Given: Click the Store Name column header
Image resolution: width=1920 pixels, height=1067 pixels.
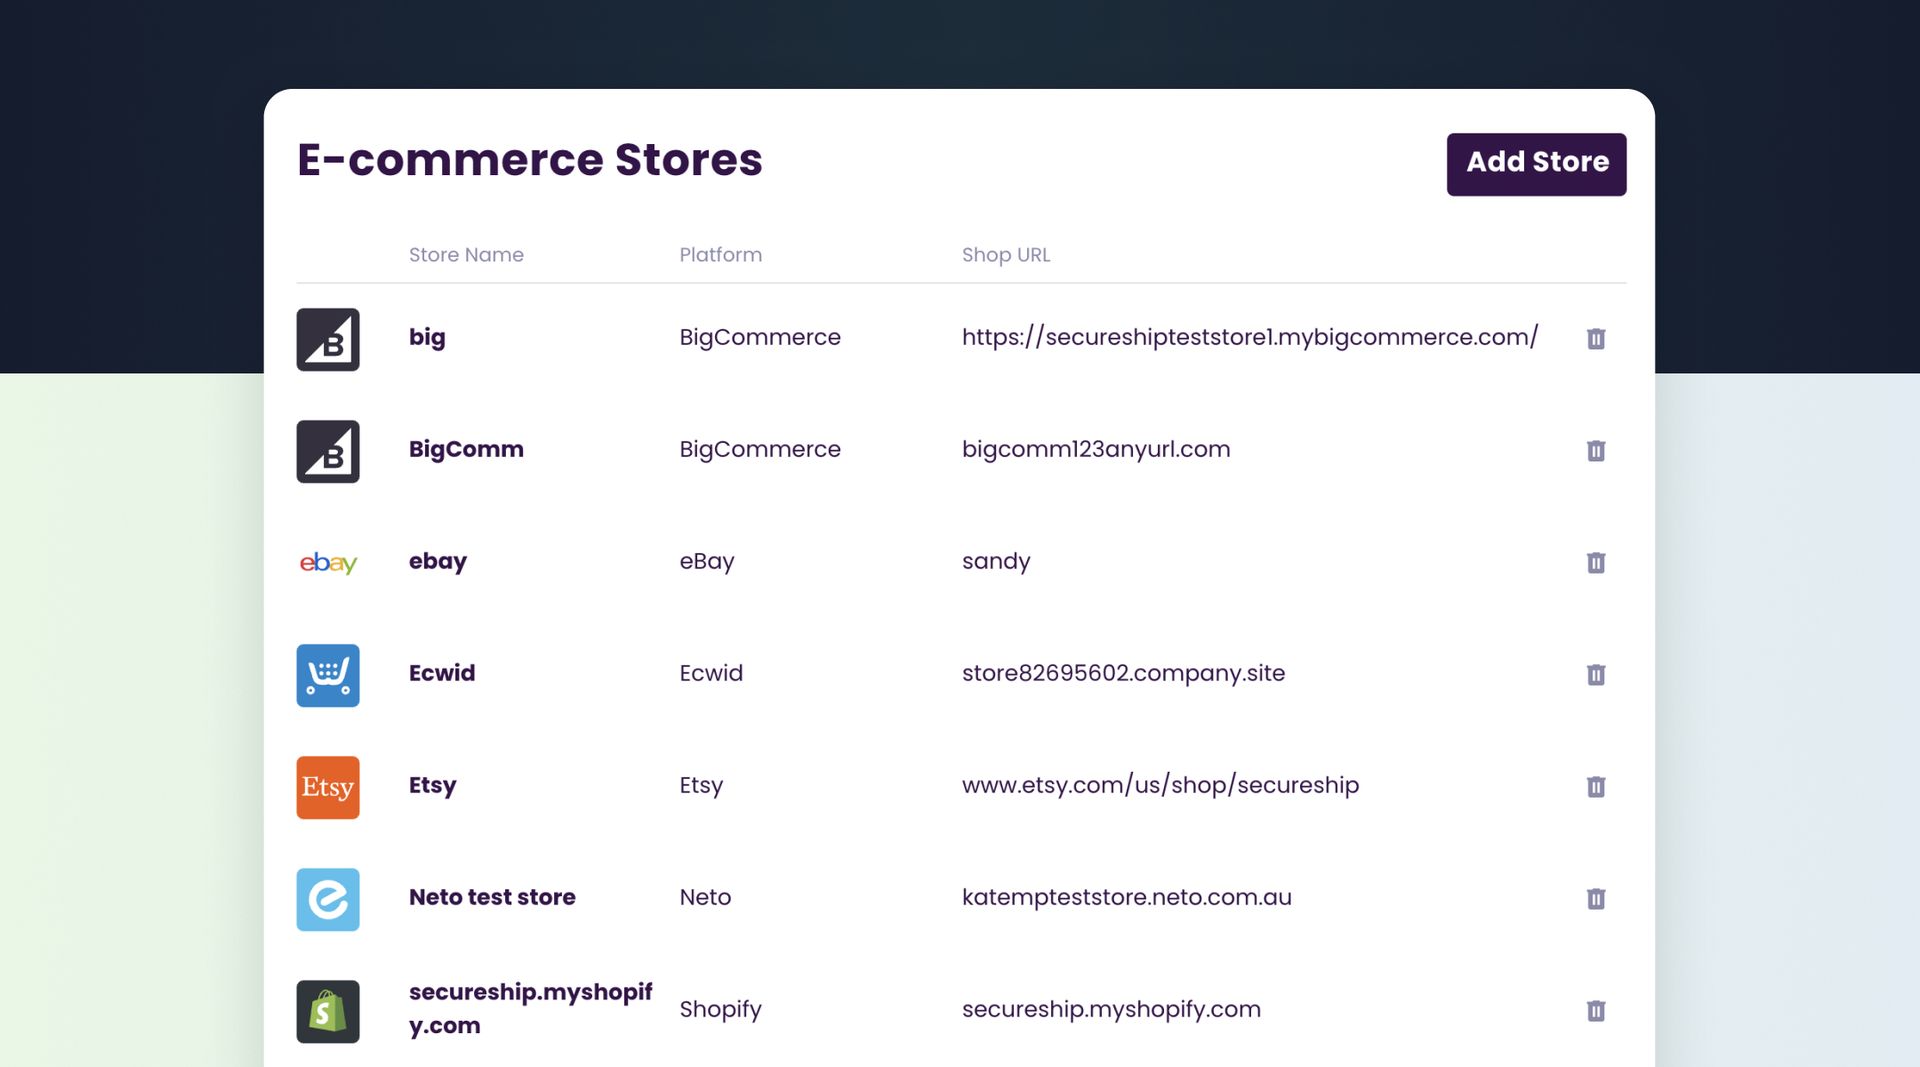Looking at the screenshot, I should (x=466, y=255).
